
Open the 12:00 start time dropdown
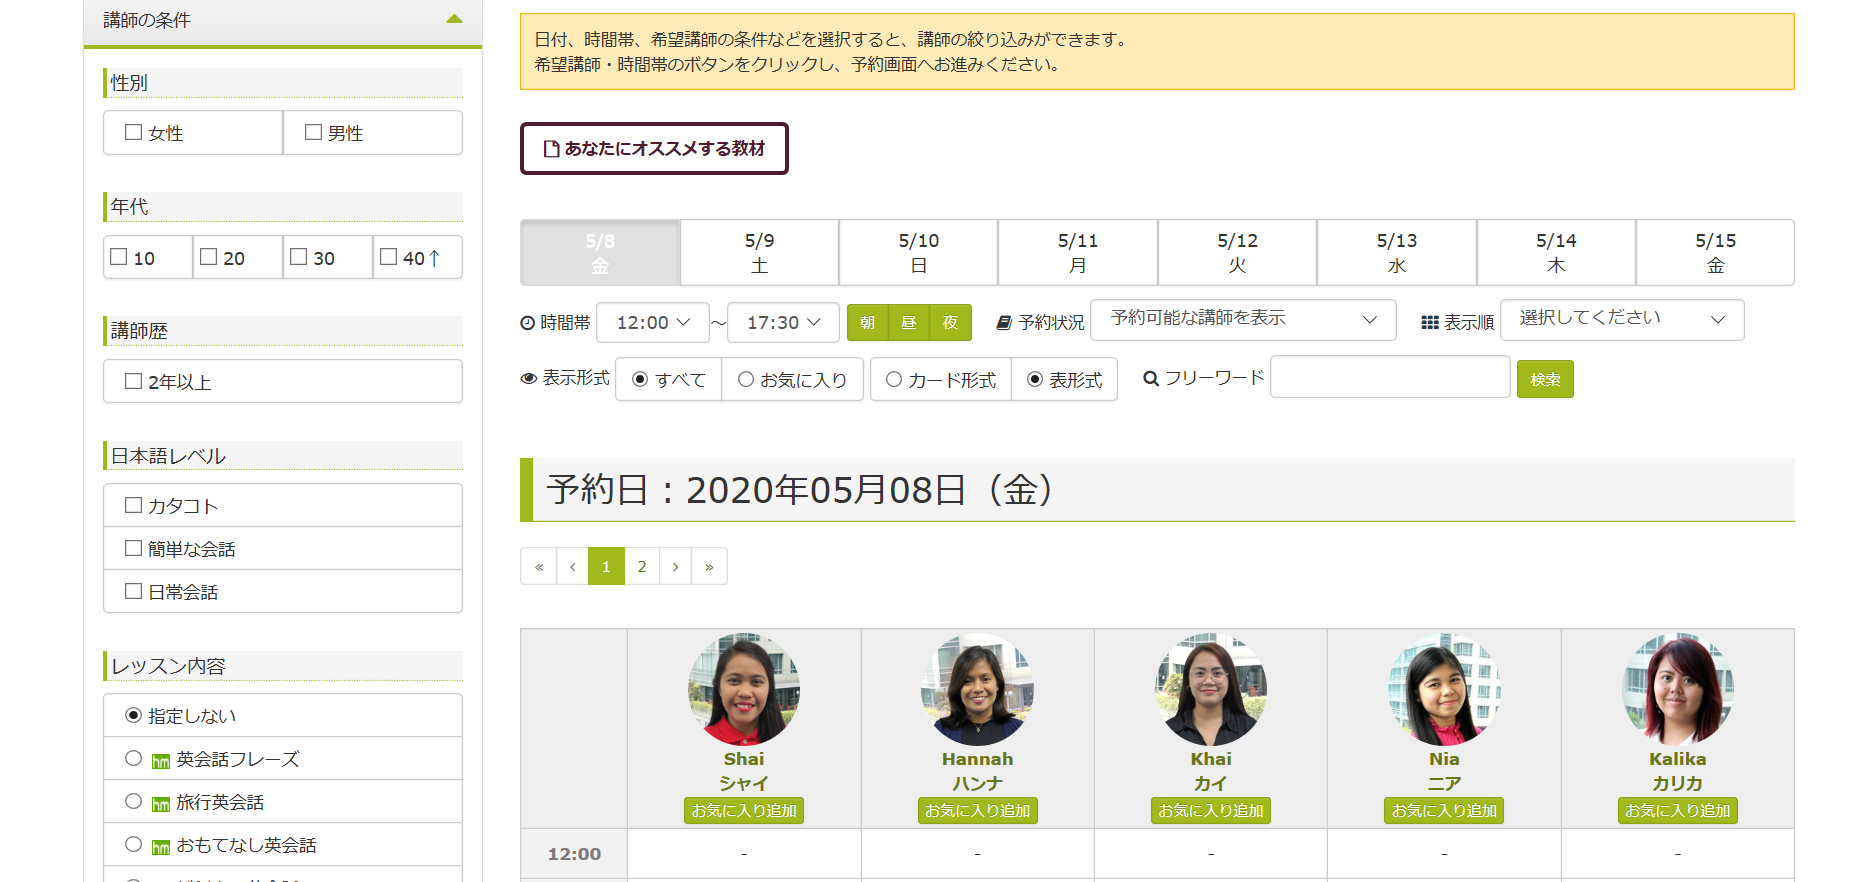point(653,322)
